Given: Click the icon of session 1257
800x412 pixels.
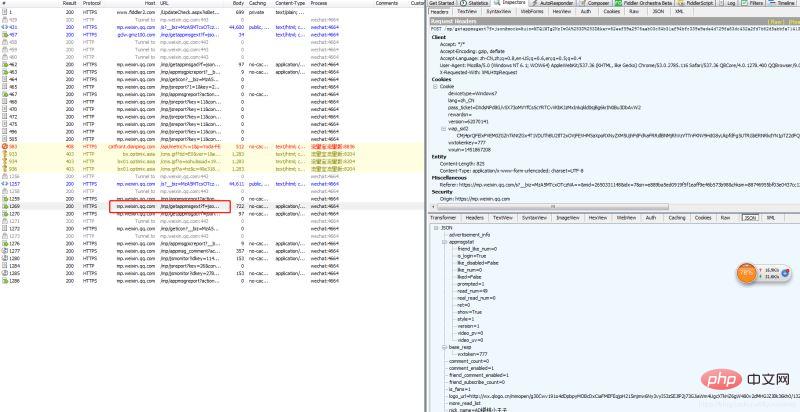Looking at the screenshot, I should click(x=5, y=184).
